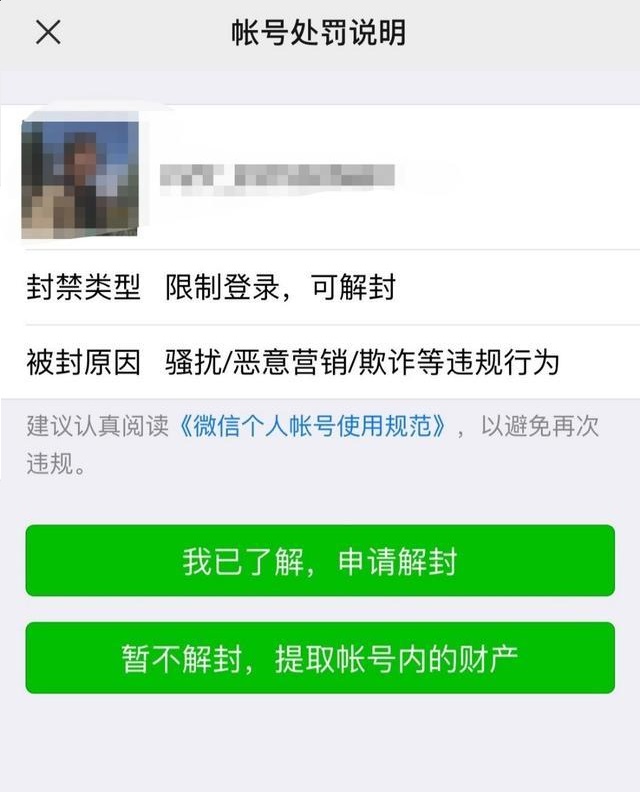Close the 帐号处罚说明 page with X
This screenshot has height=792, width=640.
48,33
